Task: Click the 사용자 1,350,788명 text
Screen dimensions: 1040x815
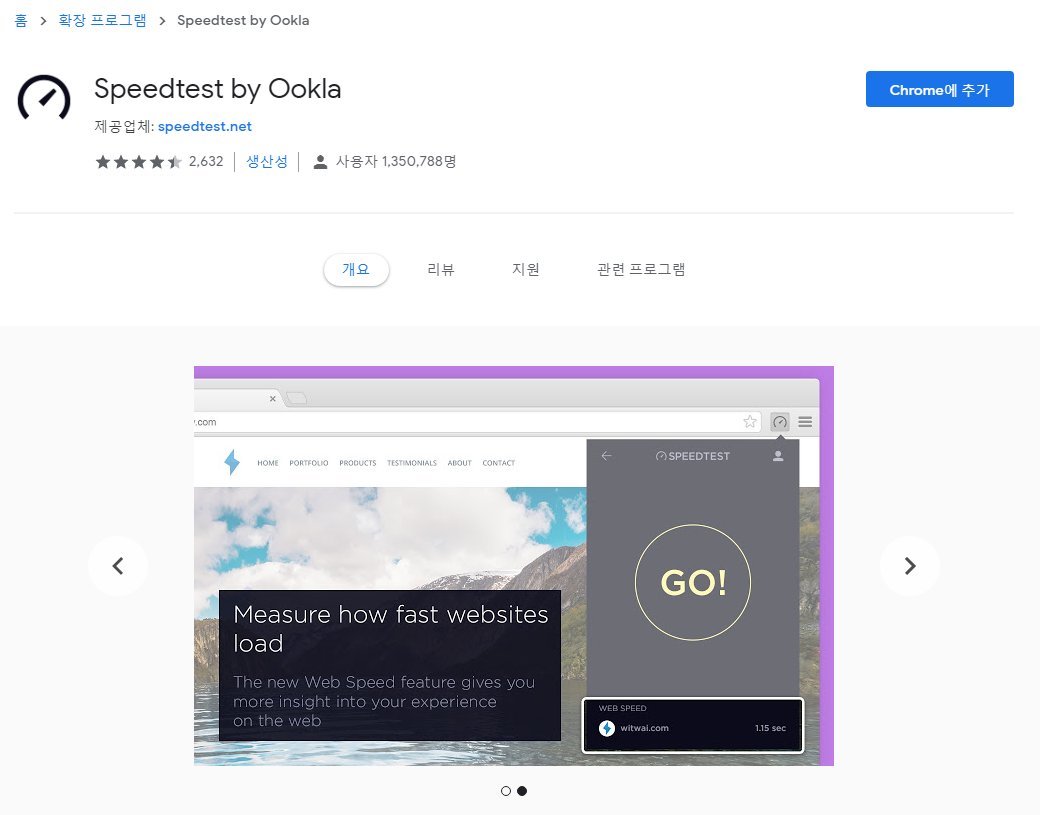Action: click(396, 162)
